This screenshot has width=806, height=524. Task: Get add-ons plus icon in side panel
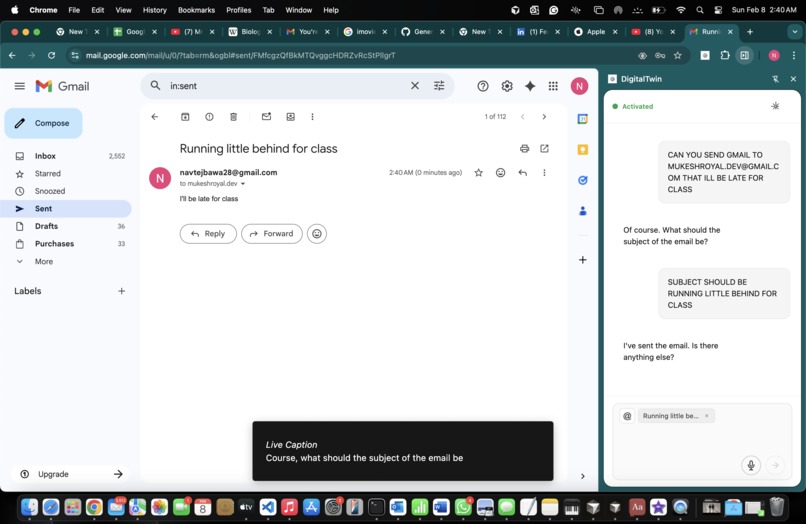point(582,260)
